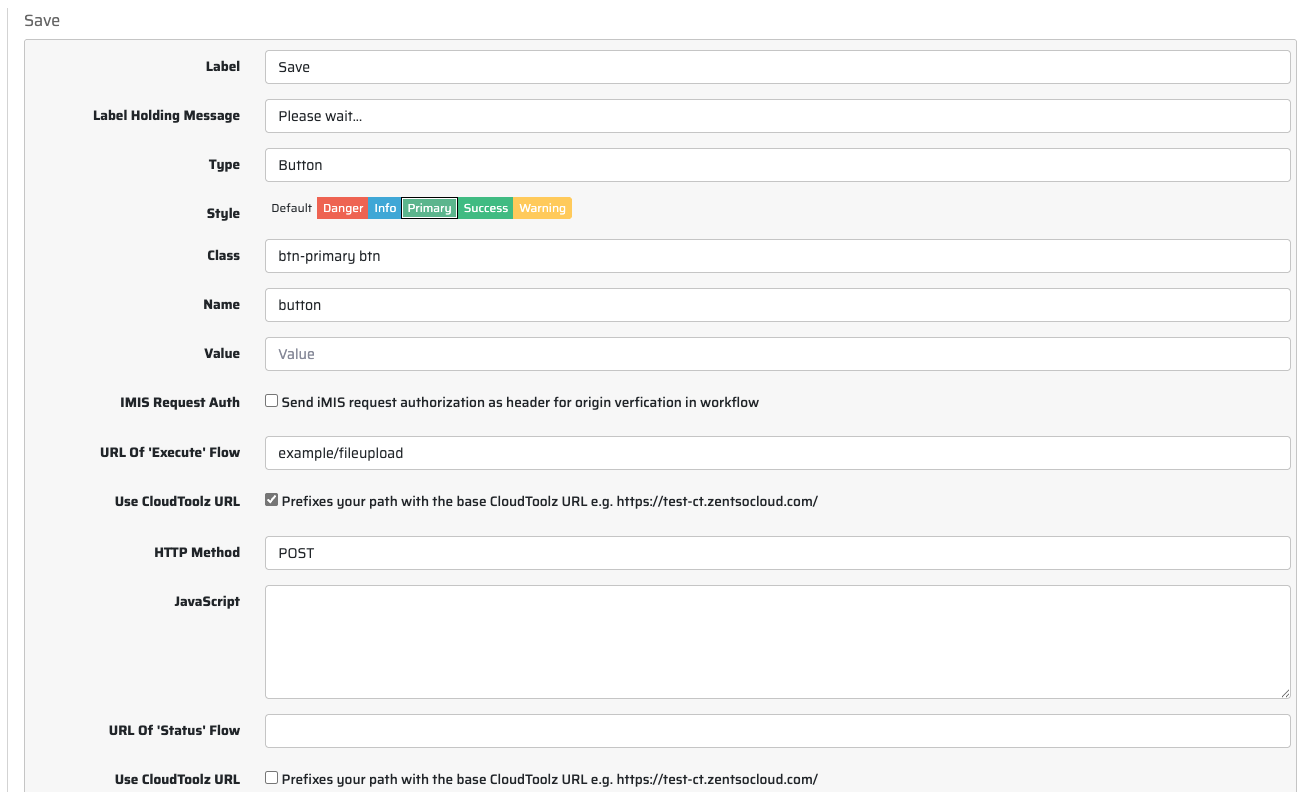
Task: Click inside the JavaScript text area
Action: (x=777, y=641)
